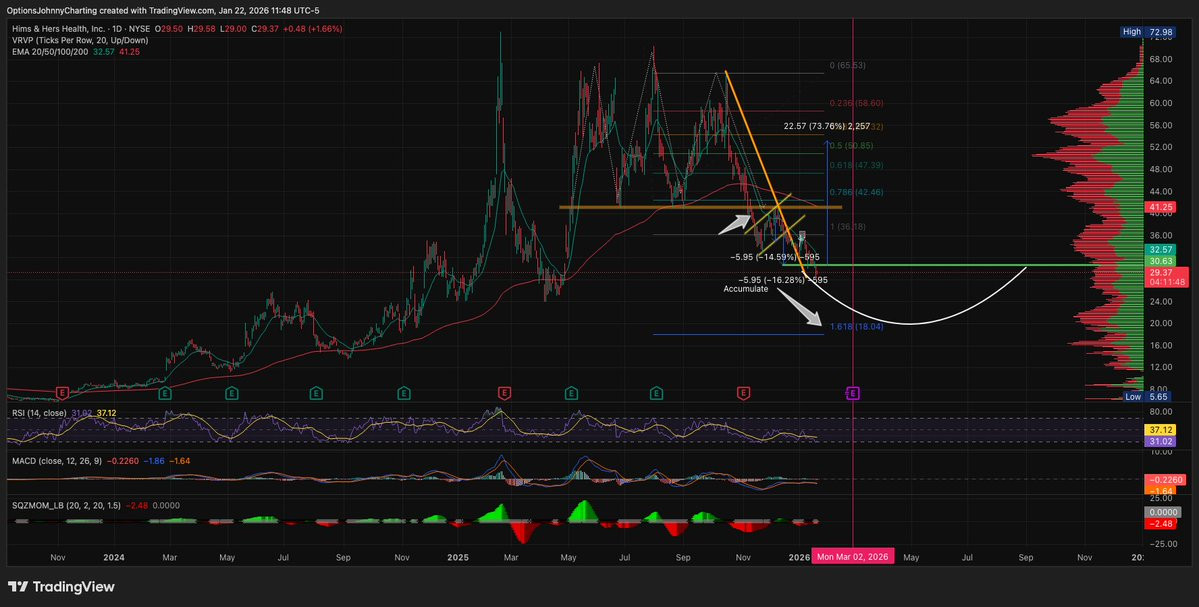Click the green earnings marker at August 2025
This screenshot has width=1199, height=607.
point(656,393)
